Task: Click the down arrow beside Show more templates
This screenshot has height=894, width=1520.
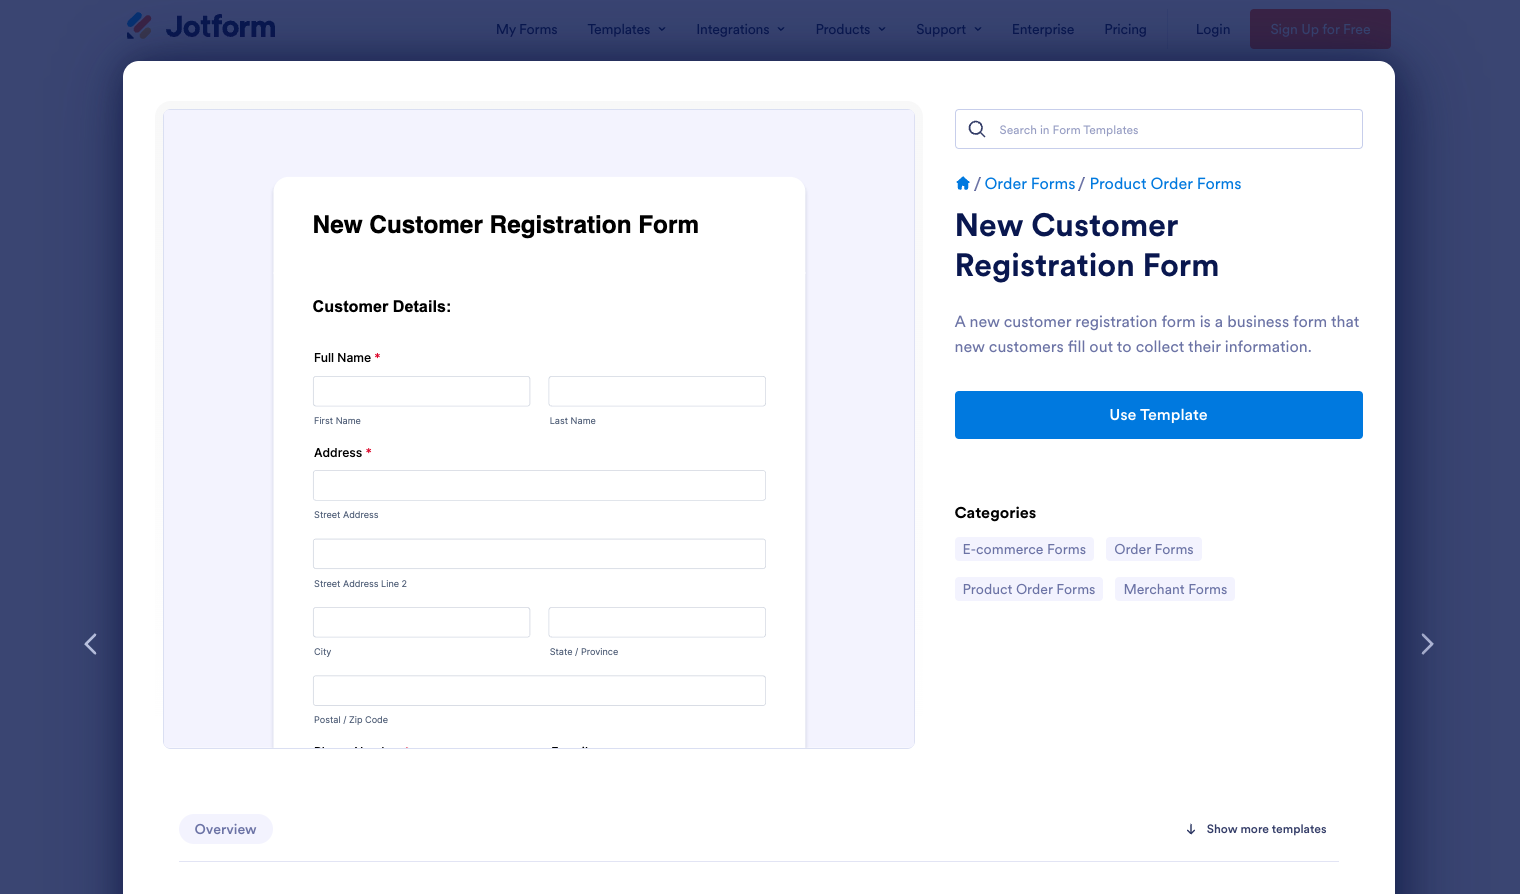Action: (x=1190, y=829)
